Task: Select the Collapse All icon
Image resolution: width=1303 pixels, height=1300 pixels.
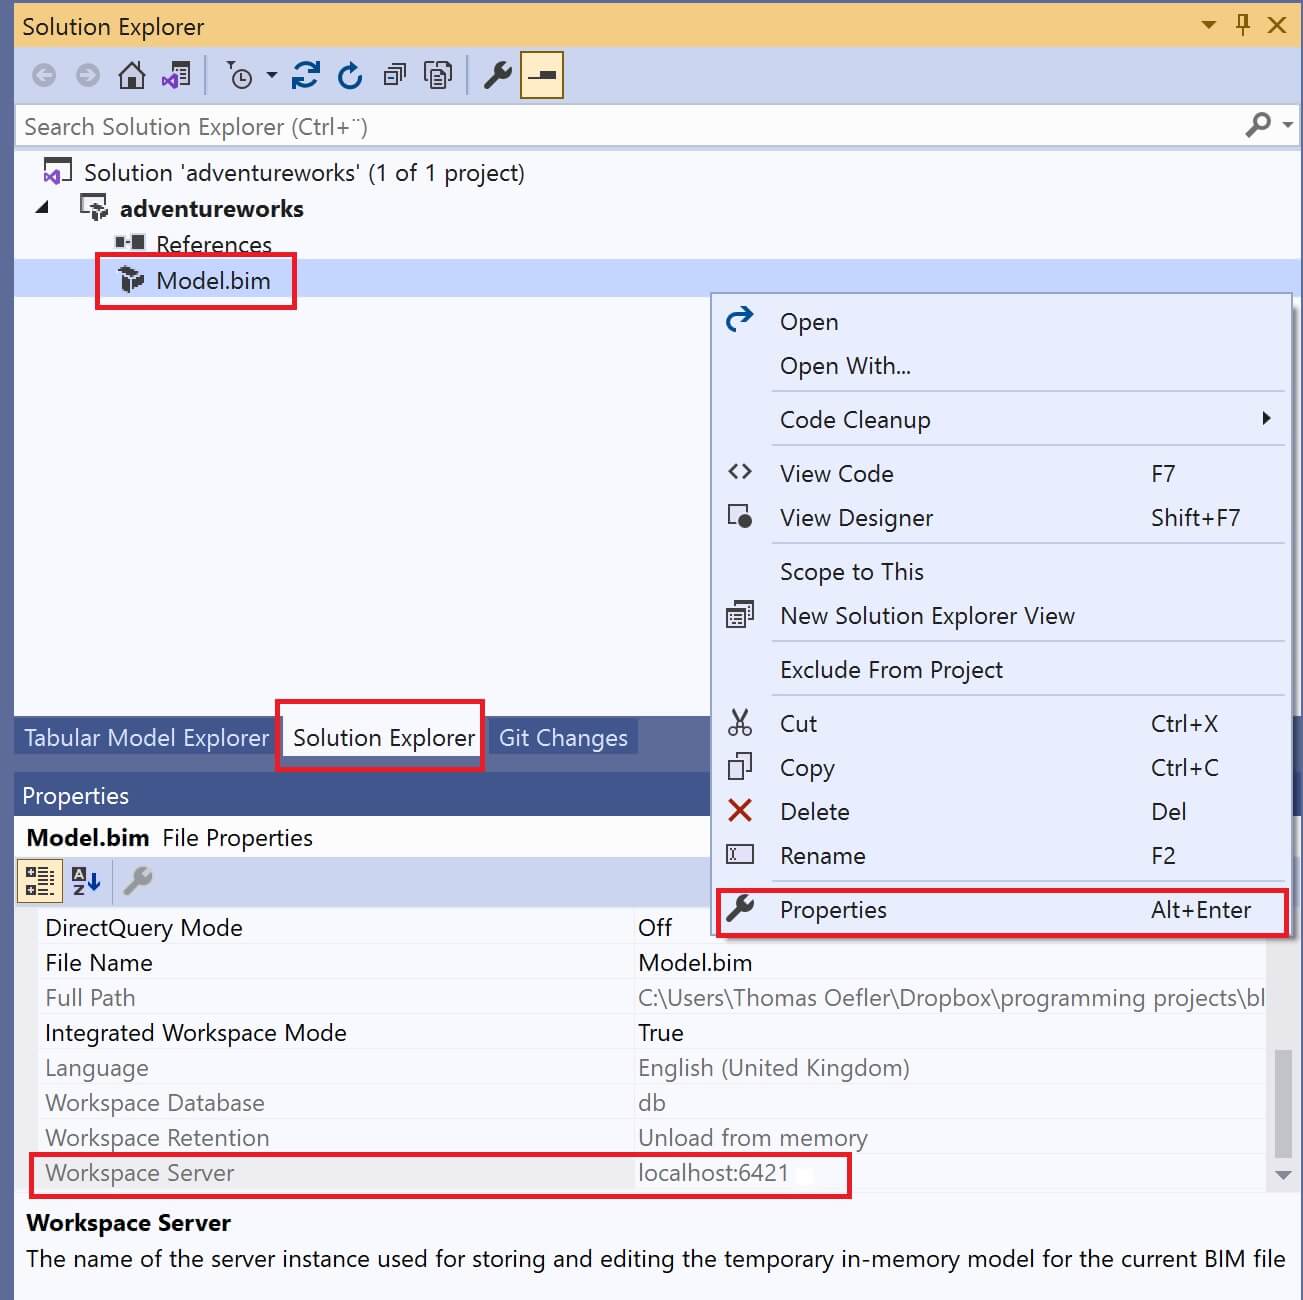Action: tap(394, 75)
